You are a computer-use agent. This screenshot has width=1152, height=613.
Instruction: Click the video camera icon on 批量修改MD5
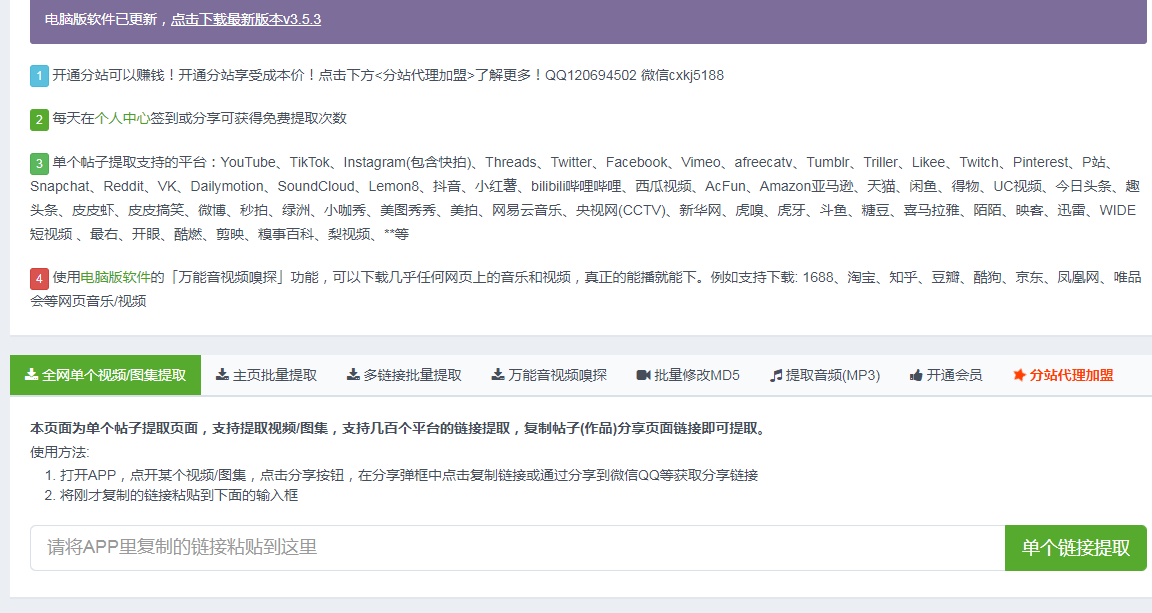coord(644,375)
